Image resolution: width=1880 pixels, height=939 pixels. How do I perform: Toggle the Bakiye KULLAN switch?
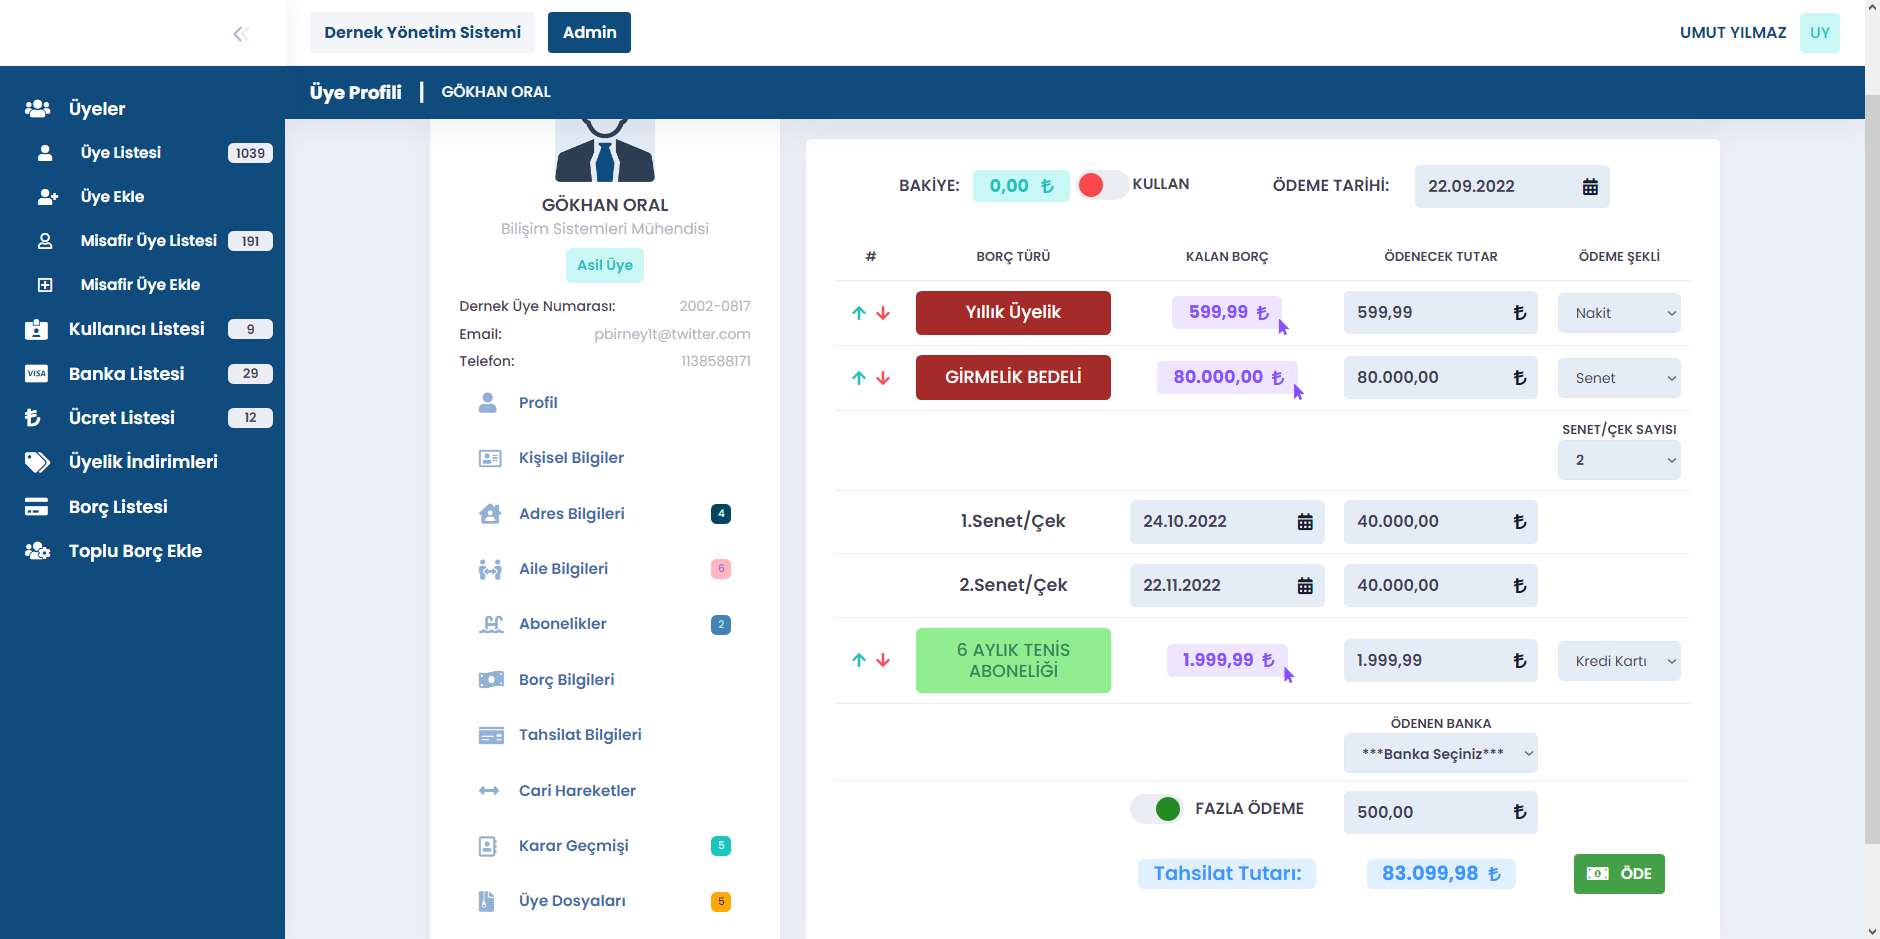[x=1102, y=185]
